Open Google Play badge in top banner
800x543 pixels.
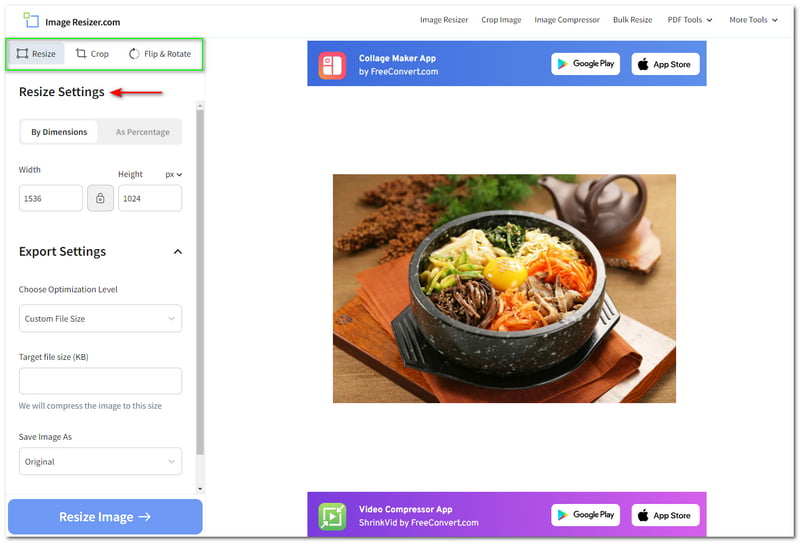pyautogui.click(x=585, y=64)
